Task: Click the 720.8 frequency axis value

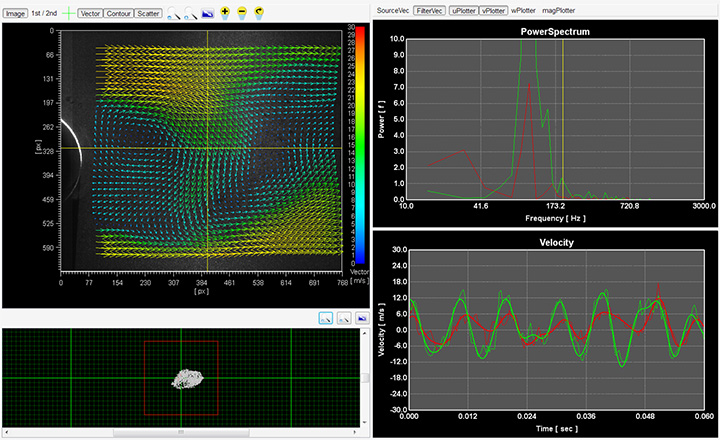Action: [629, 206]
